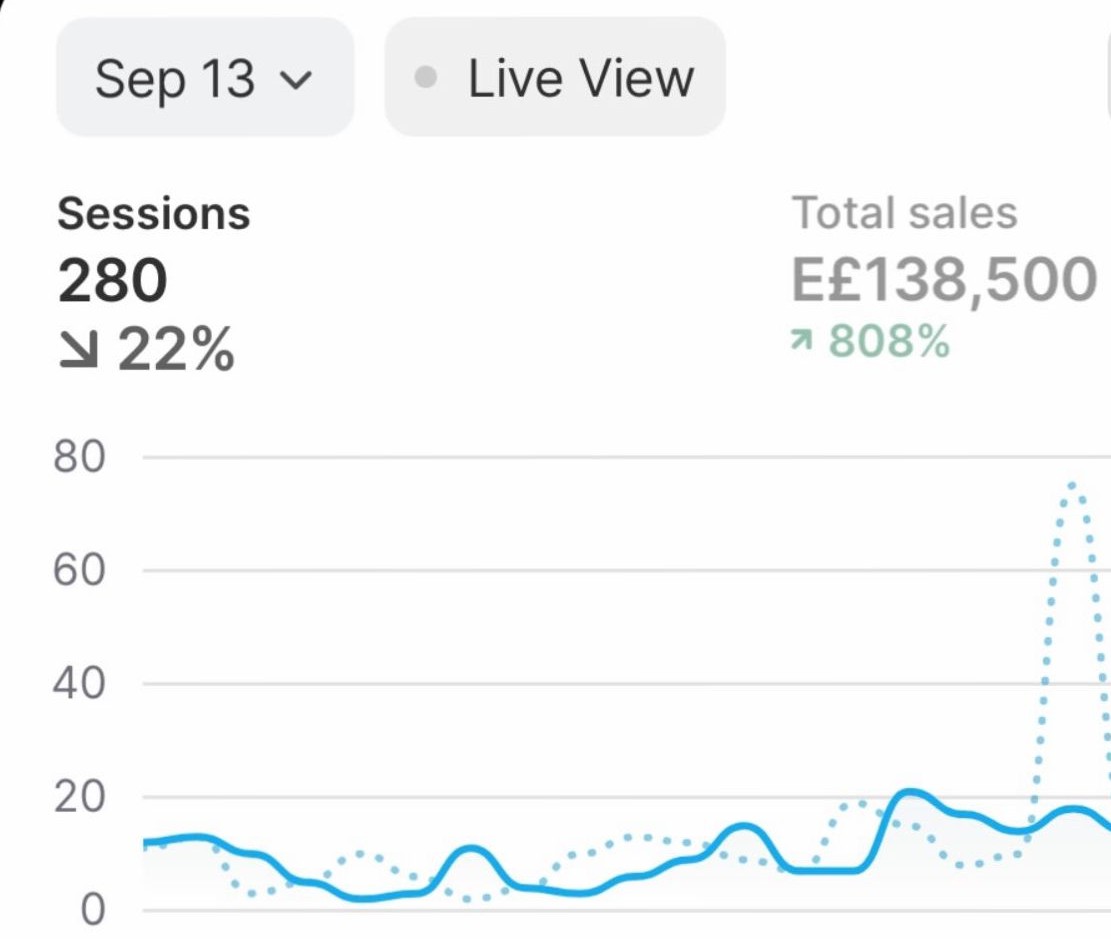Open the Sep 13 date picker
This screenshot has width=1111, height=939.
204,79
